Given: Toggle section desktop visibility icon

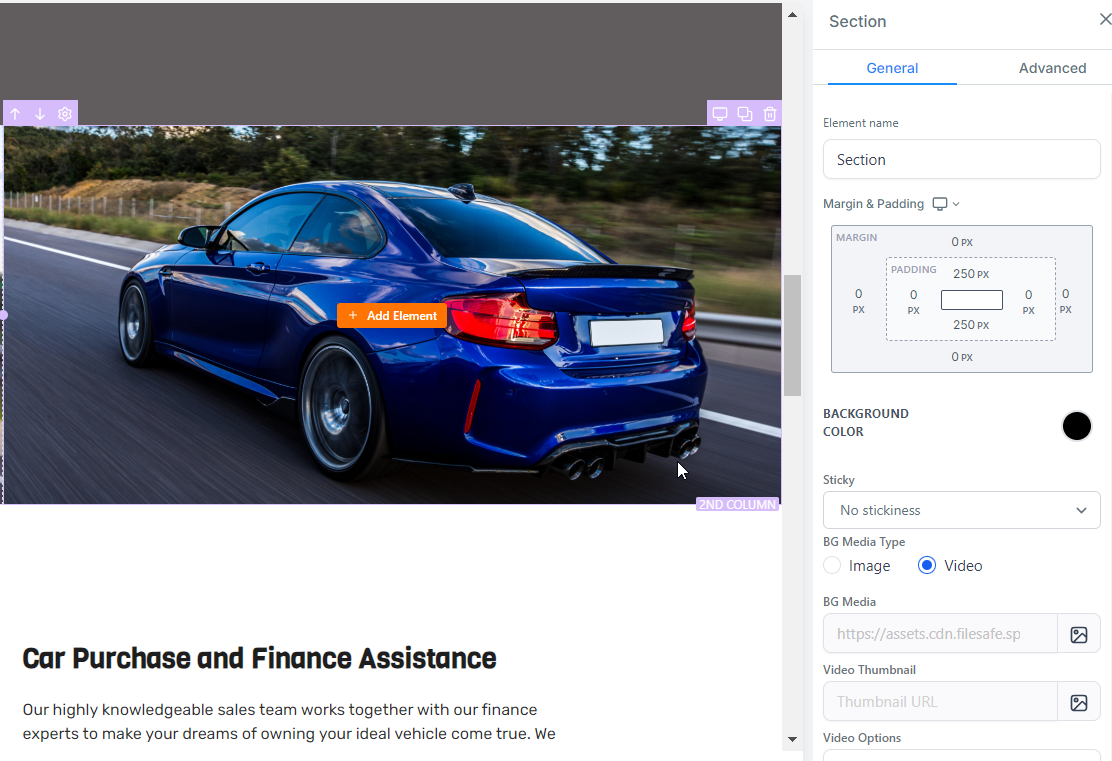Looking at the screenshot, I should click(x=720, y=113).
